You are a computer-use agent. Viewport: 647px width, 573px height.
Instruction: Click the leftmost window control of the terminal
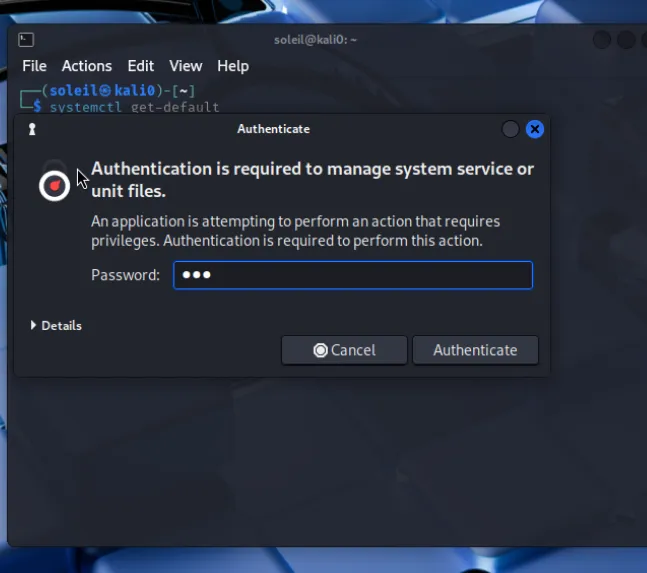[x=601, y=40]
